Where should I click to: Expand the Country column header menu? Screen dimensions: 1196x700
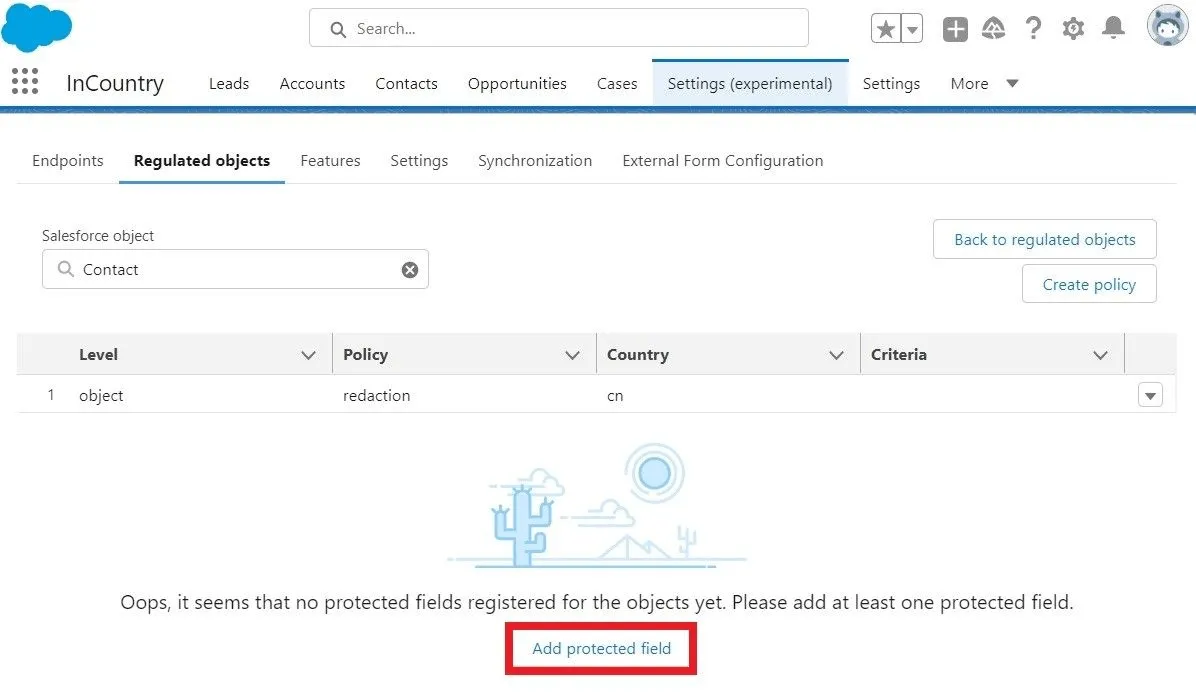[836, 355]
